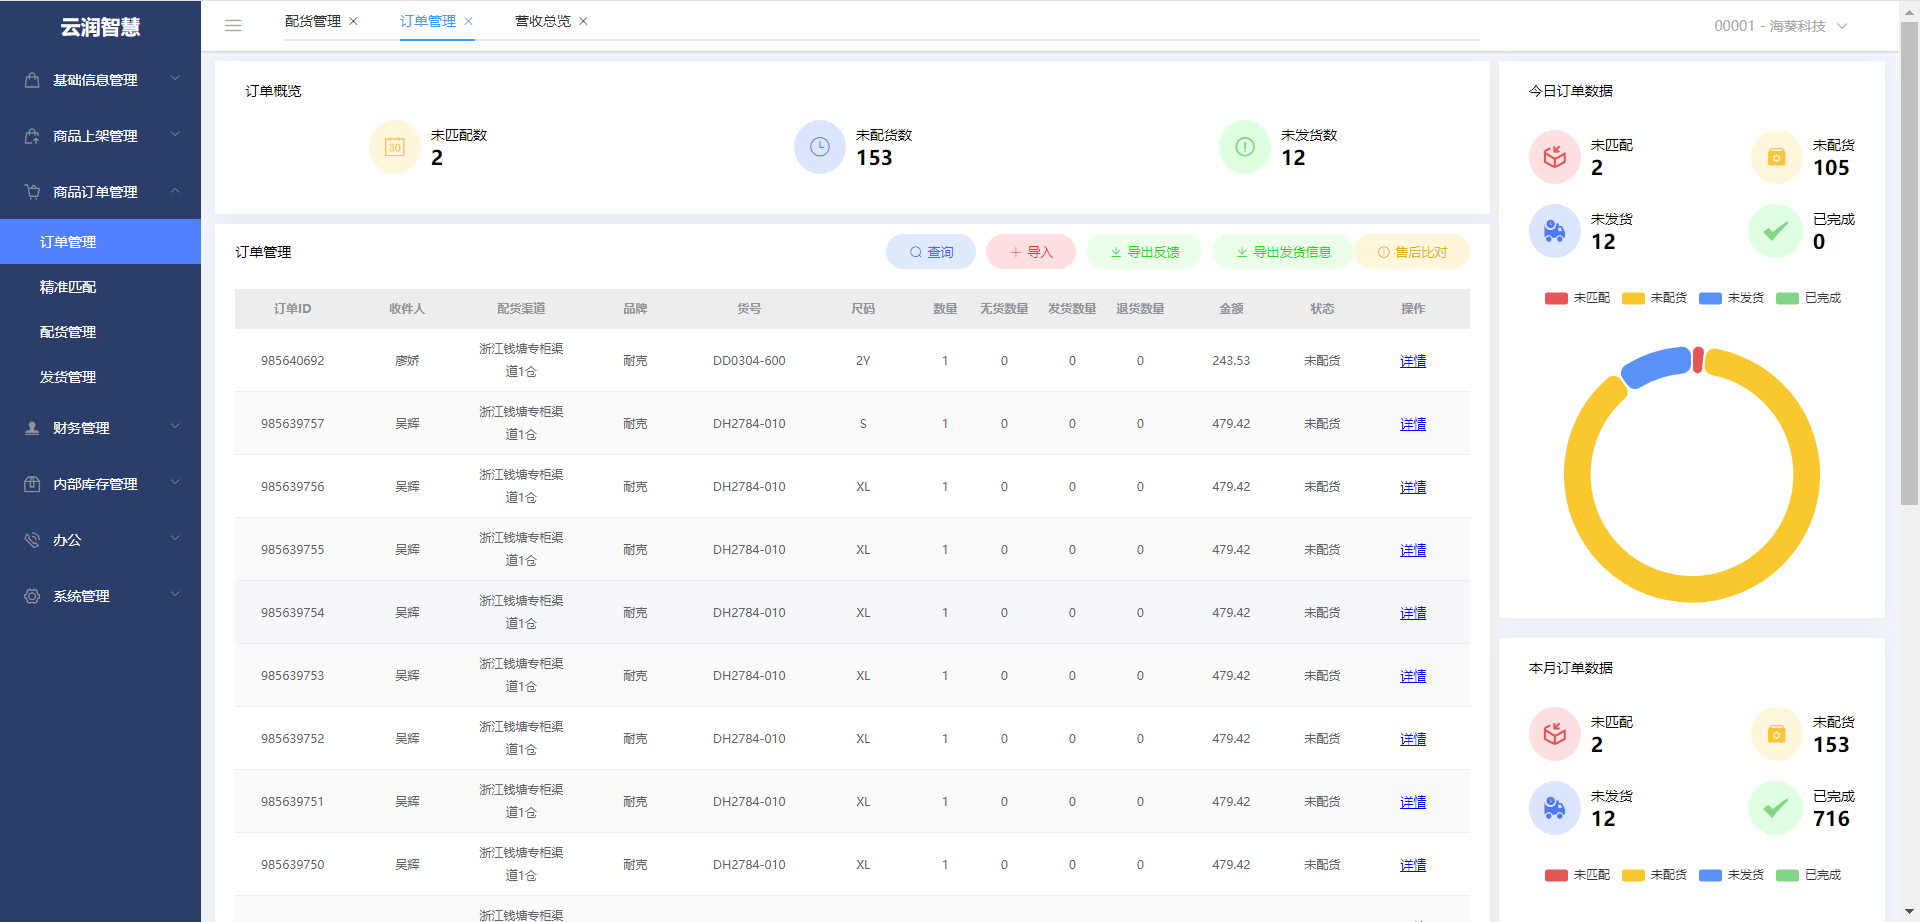Viewport: 1920px width, 922px height.
Task: Click the 售后比对 button
Action: pos(1412,252)
